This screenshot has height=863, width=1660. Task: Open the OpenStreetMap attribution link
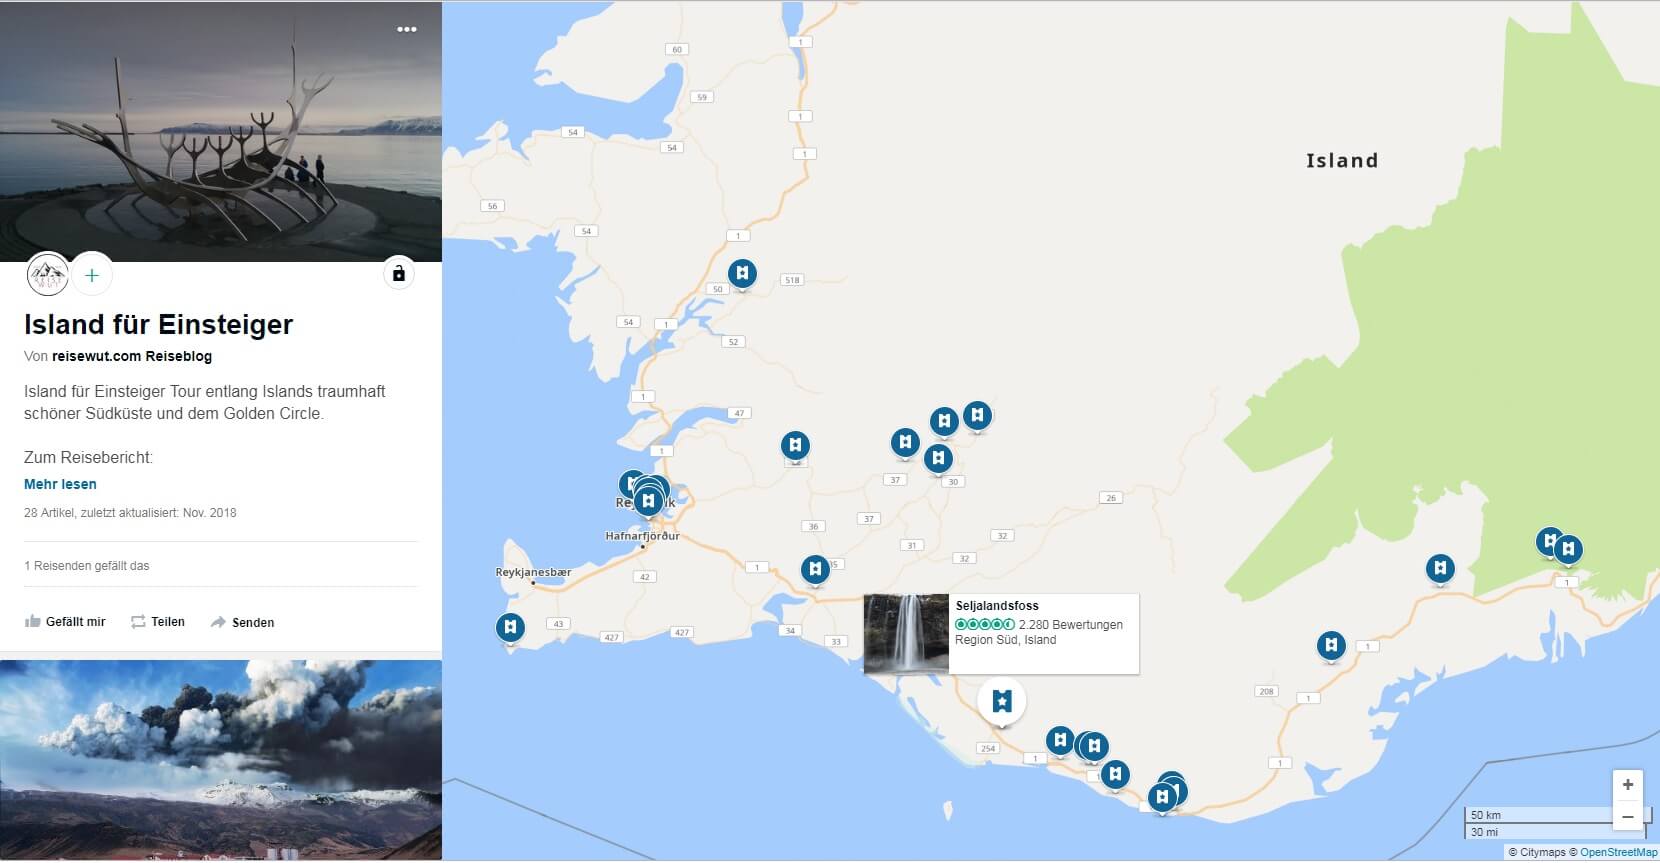click(1618, 853)
